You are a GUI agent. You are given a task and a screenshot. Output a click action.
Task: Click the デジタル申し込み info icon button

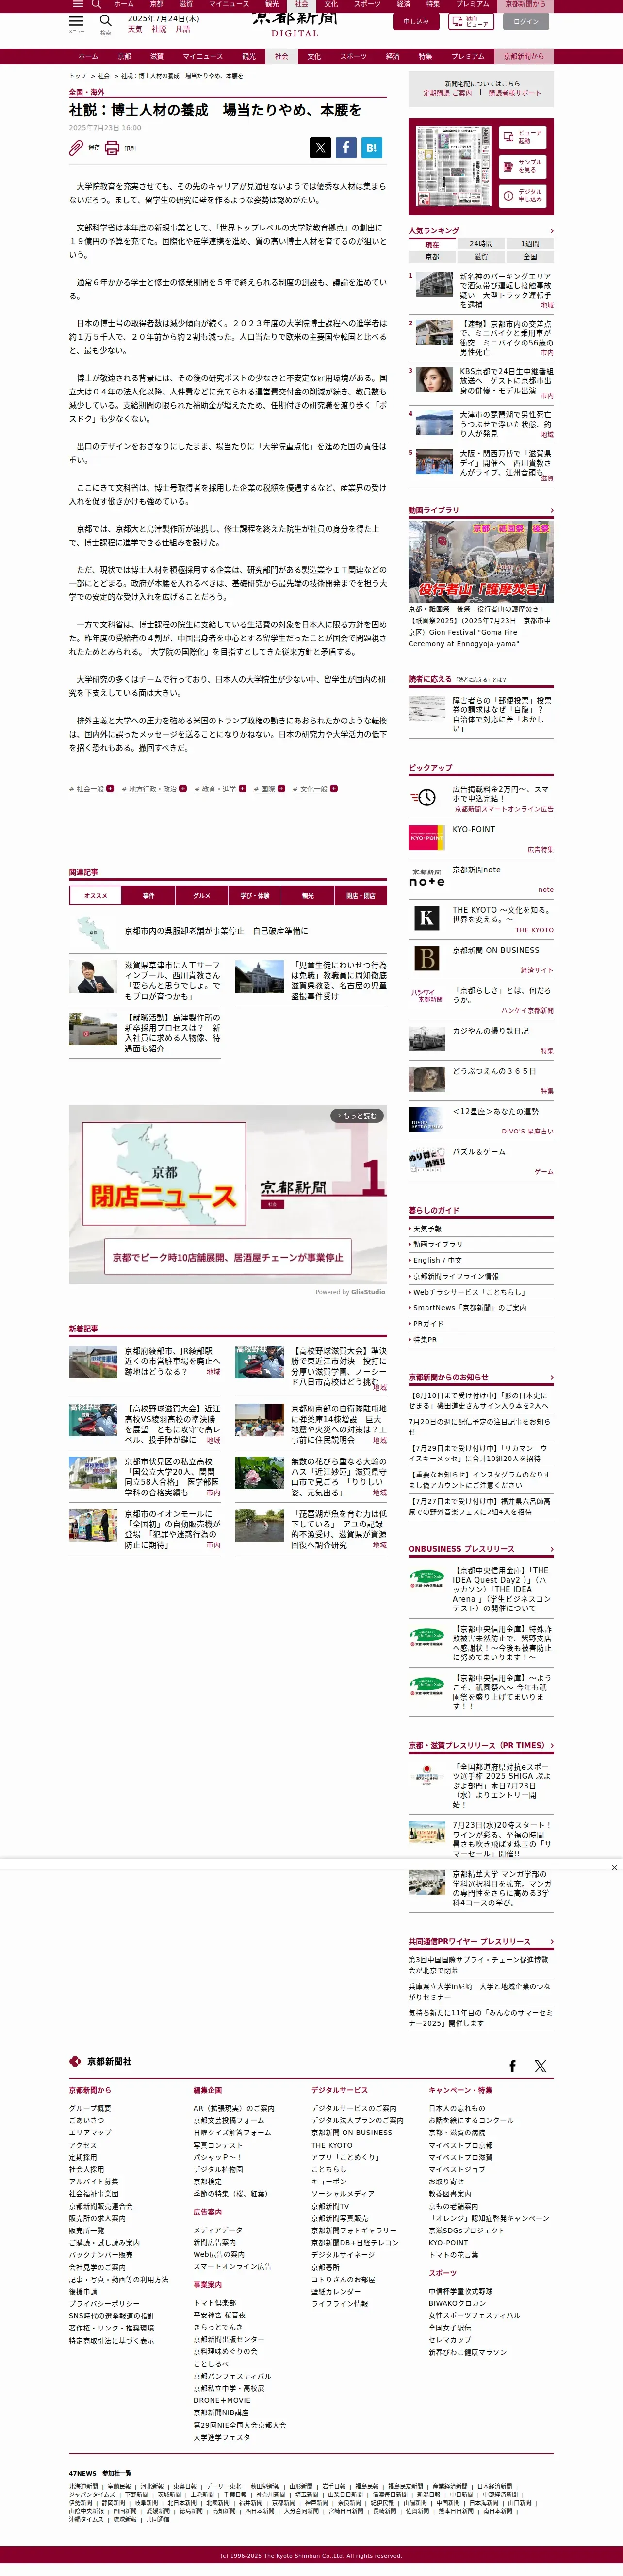pos(523,195)
